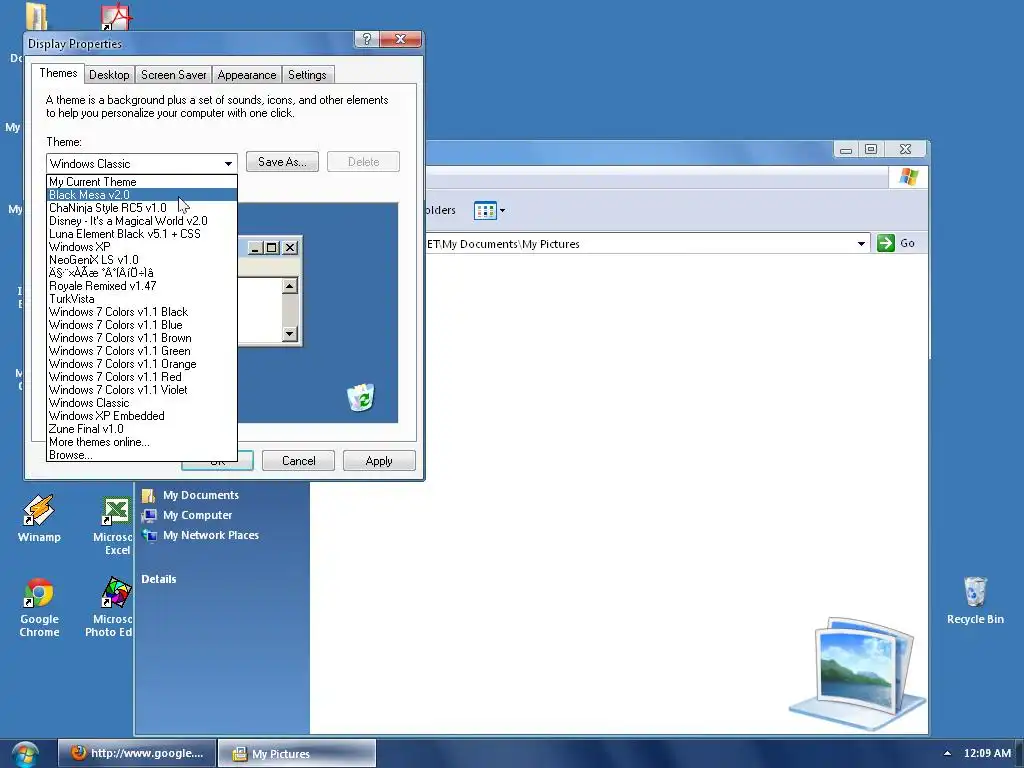Select Windows 7 Colors v1.1 Violet
This screenshot has height=768, width=1024.
pos(142,390)
